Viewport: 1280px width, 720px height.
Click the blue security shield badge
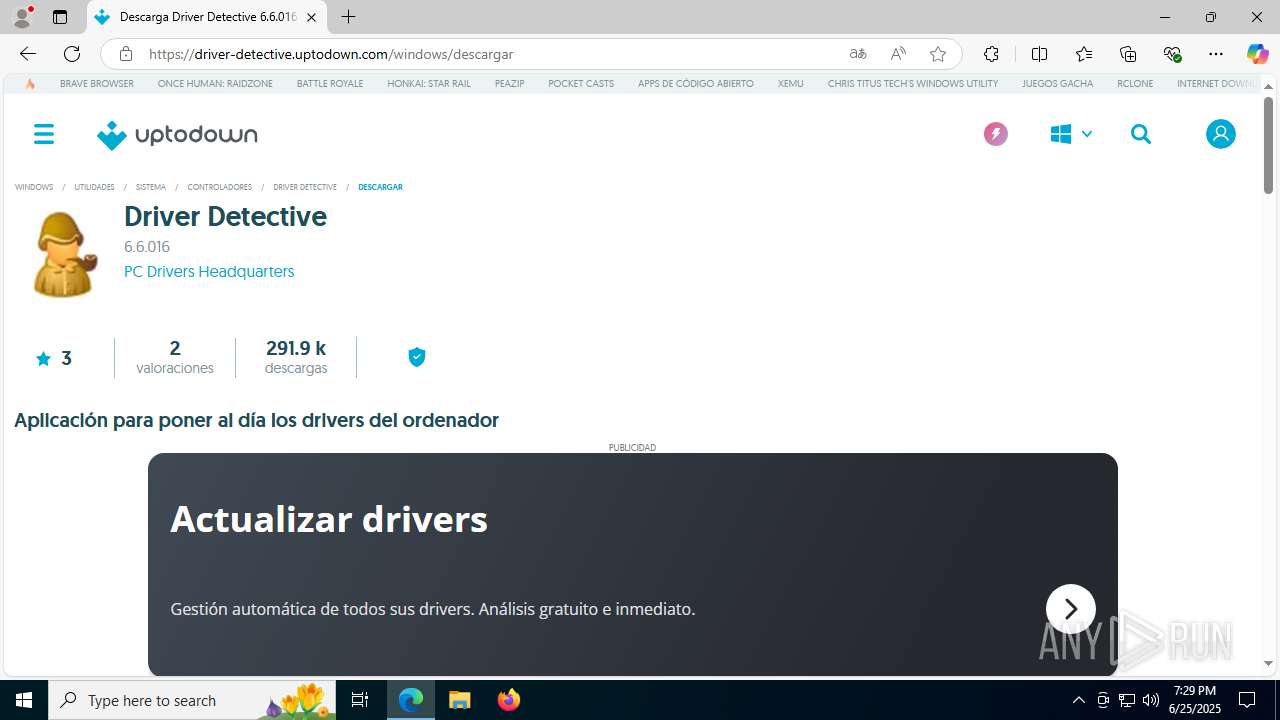[x=417, y=357]
